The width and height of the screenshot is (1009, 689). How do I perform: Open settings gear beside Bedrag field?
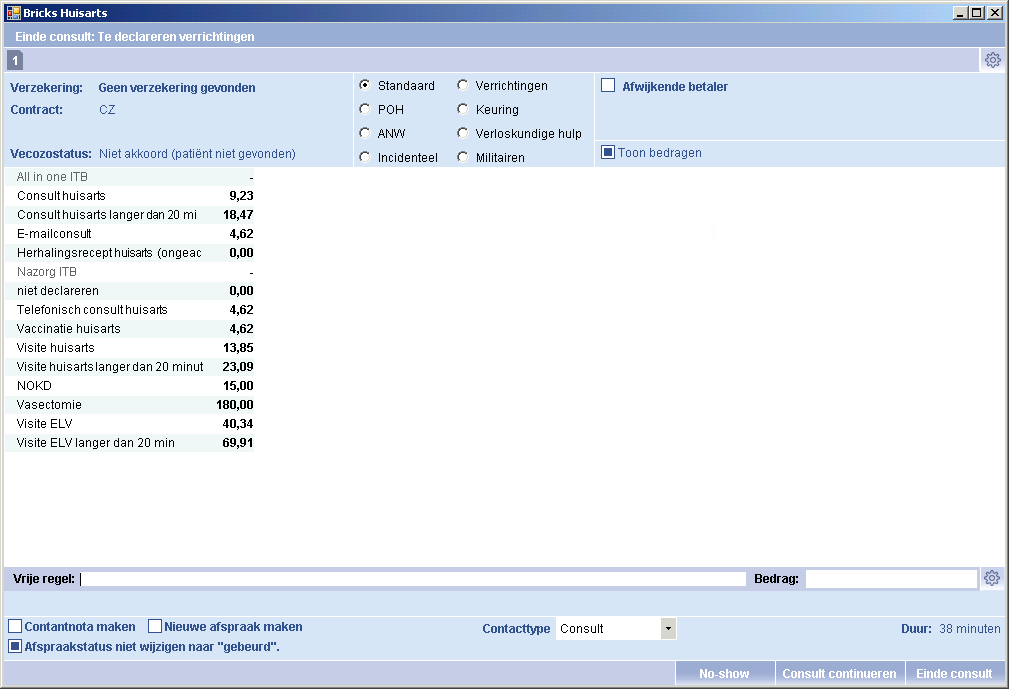[992, 578]
